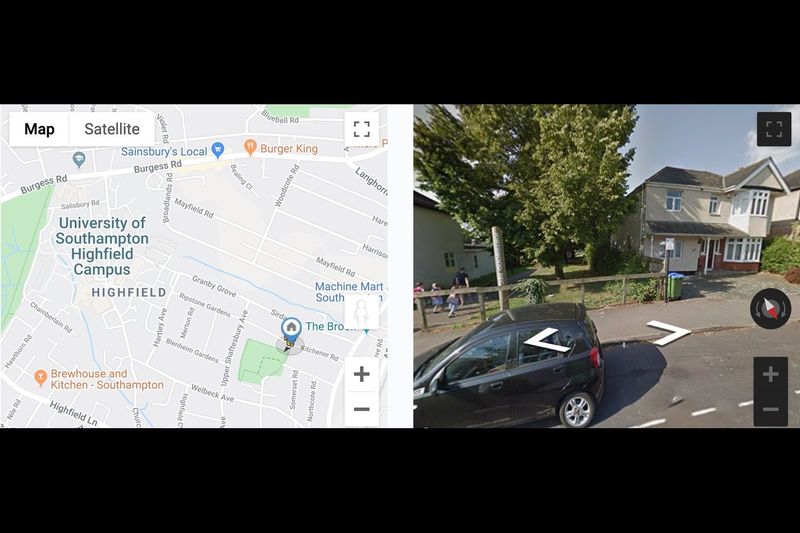Select the Map view tab
Image resolution: width=800 pixels, height=533 pixels.
point(39,129)
